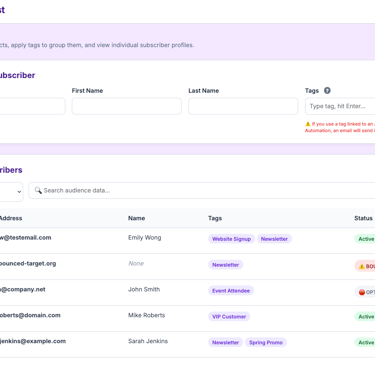Click the Sarah Jenkins name cell

(x=148, y=341)
